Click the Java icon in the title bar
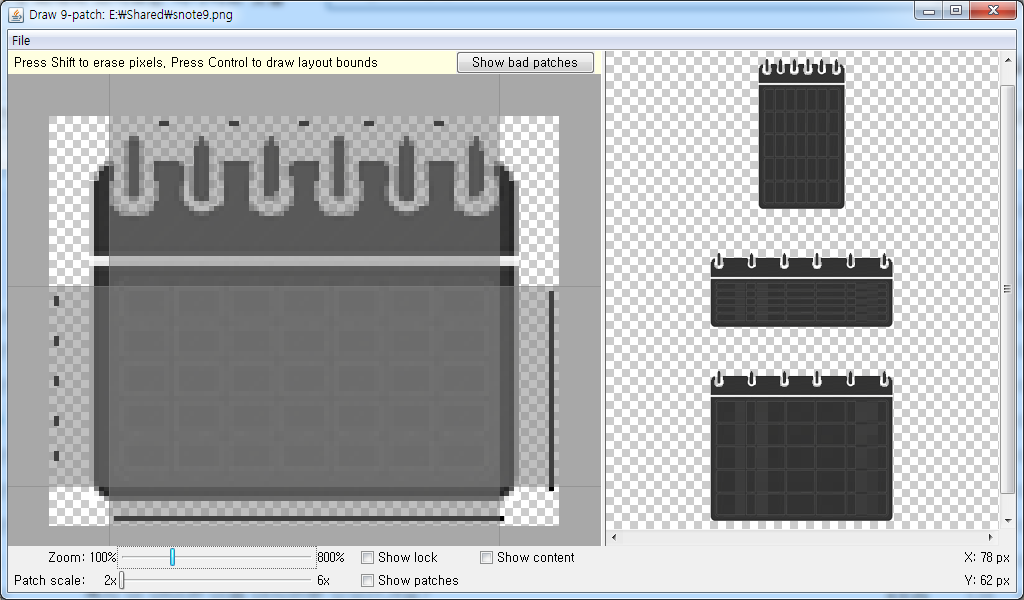 tap(17, 11)
